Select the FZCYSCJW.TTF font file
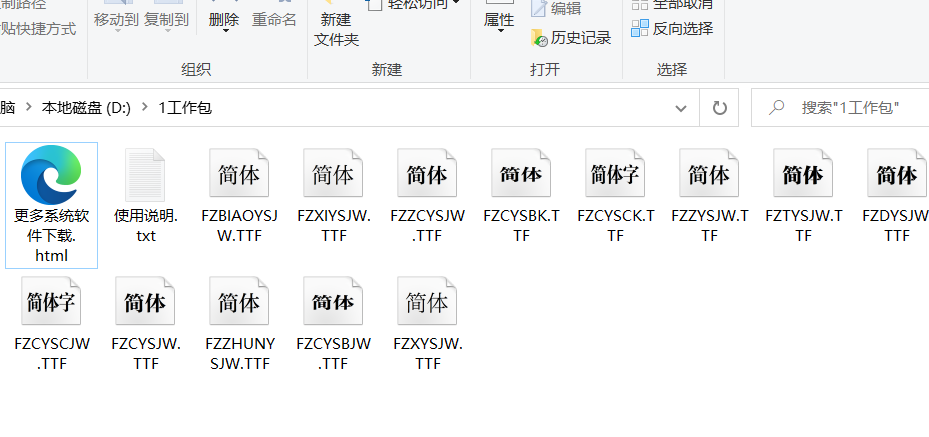929x437 pixels. click(x=52, y=326)
